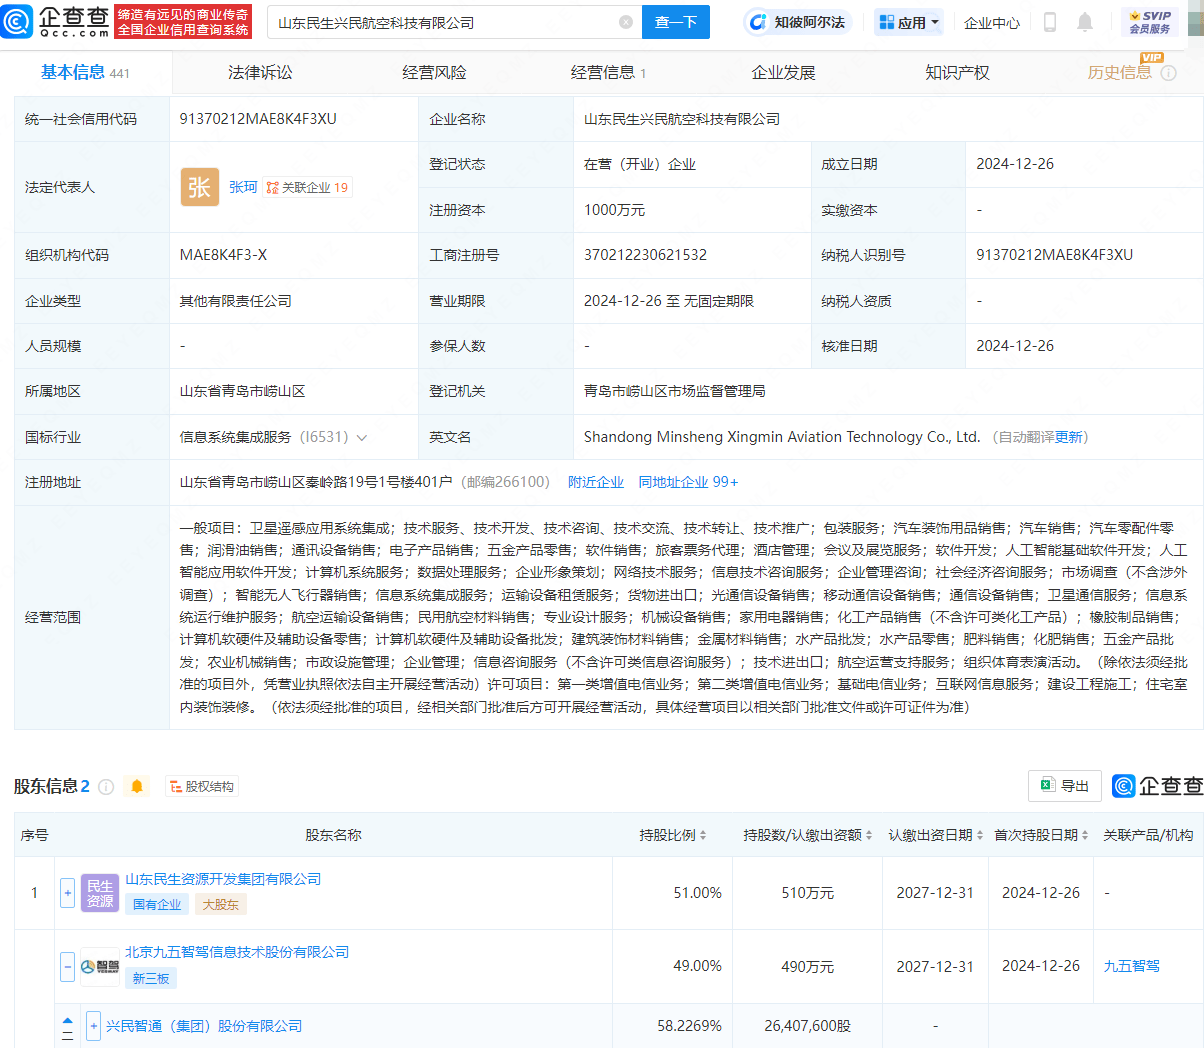Open 股权结构 chart

coord(201,787)
